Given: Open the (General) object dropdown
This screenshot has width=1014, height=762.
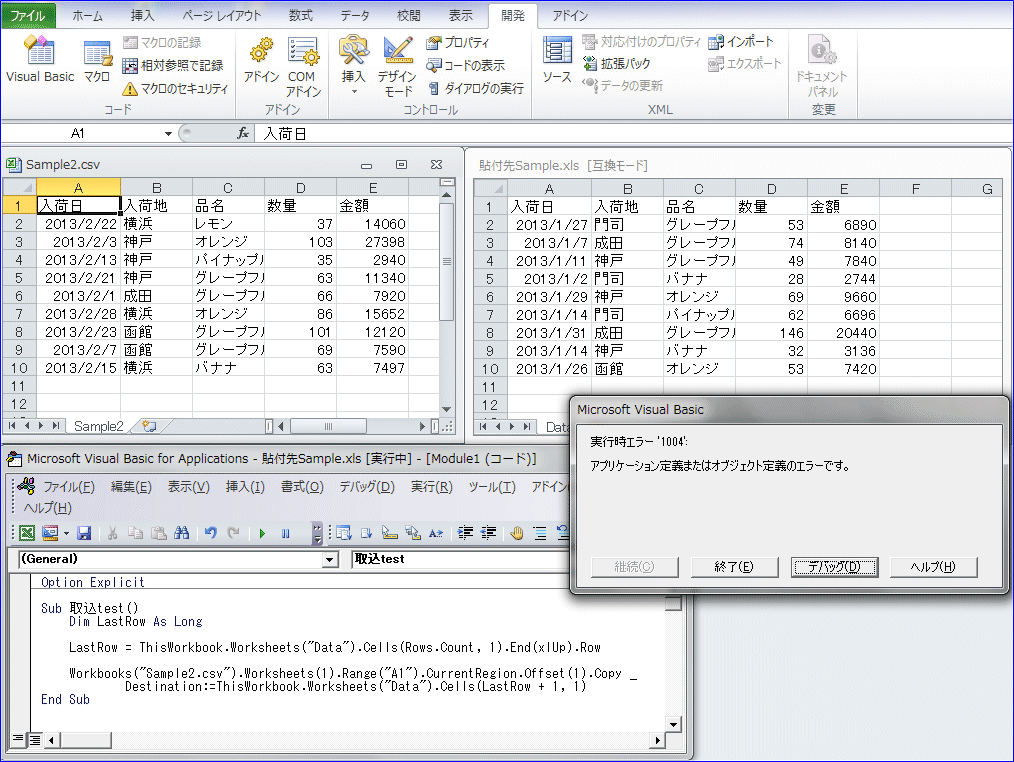Looking at the screenshot, I should pyautogui.click(x=330, y=560).
